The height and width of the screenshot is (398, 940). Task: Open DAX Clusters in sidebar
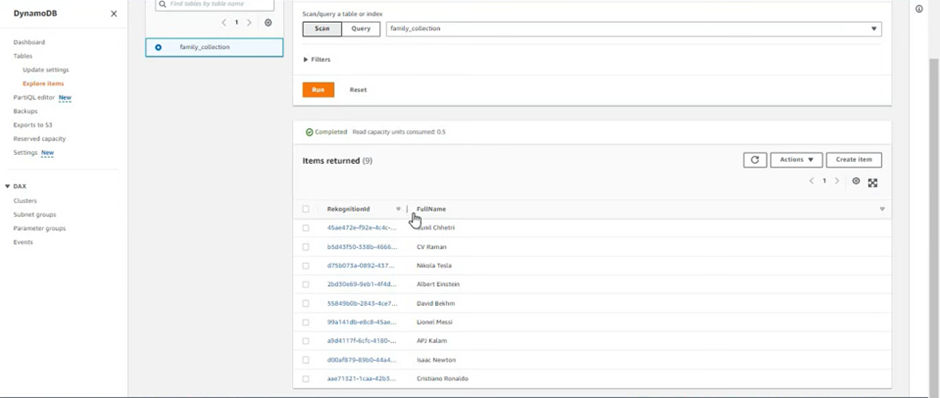click(x=25, y=201)
